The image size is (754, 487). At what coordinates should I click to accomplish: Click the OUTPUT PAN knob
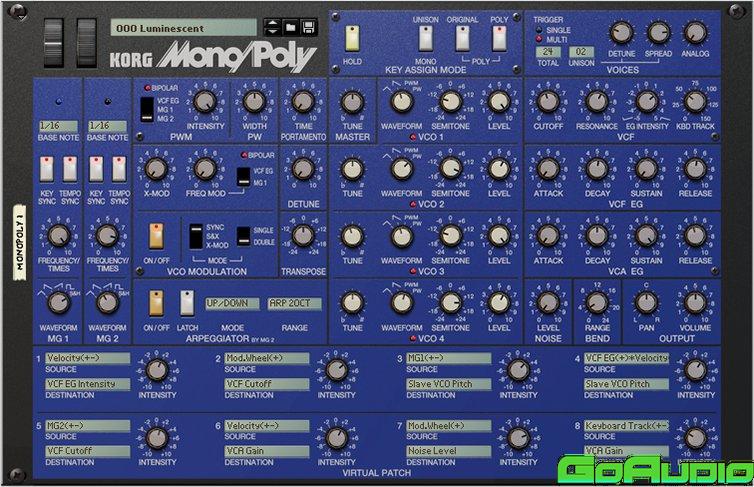coord(646,303)
